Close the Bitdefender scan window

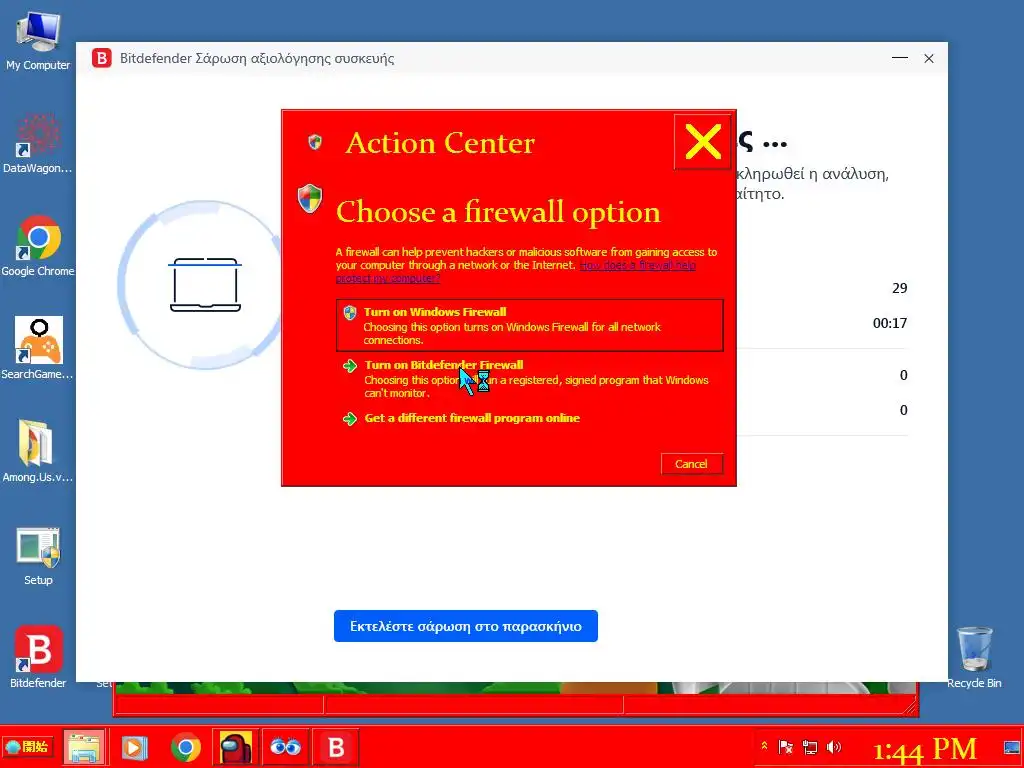(x=929, y=58)
